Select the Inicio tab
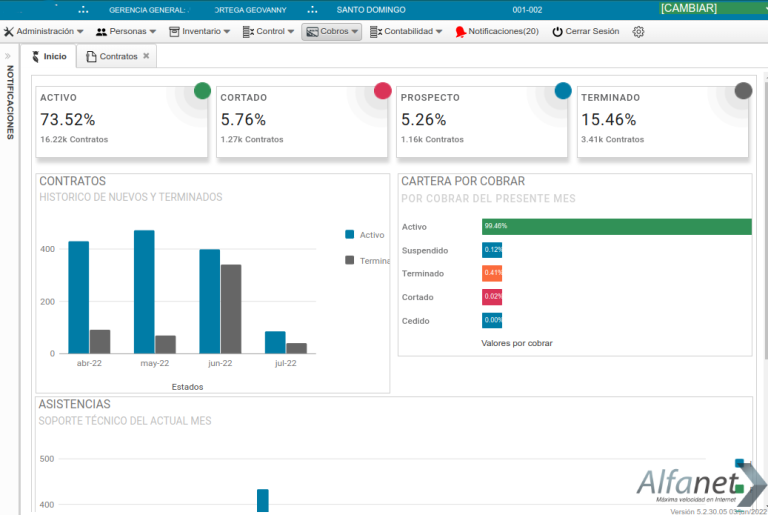 click(x=50, y=57)
